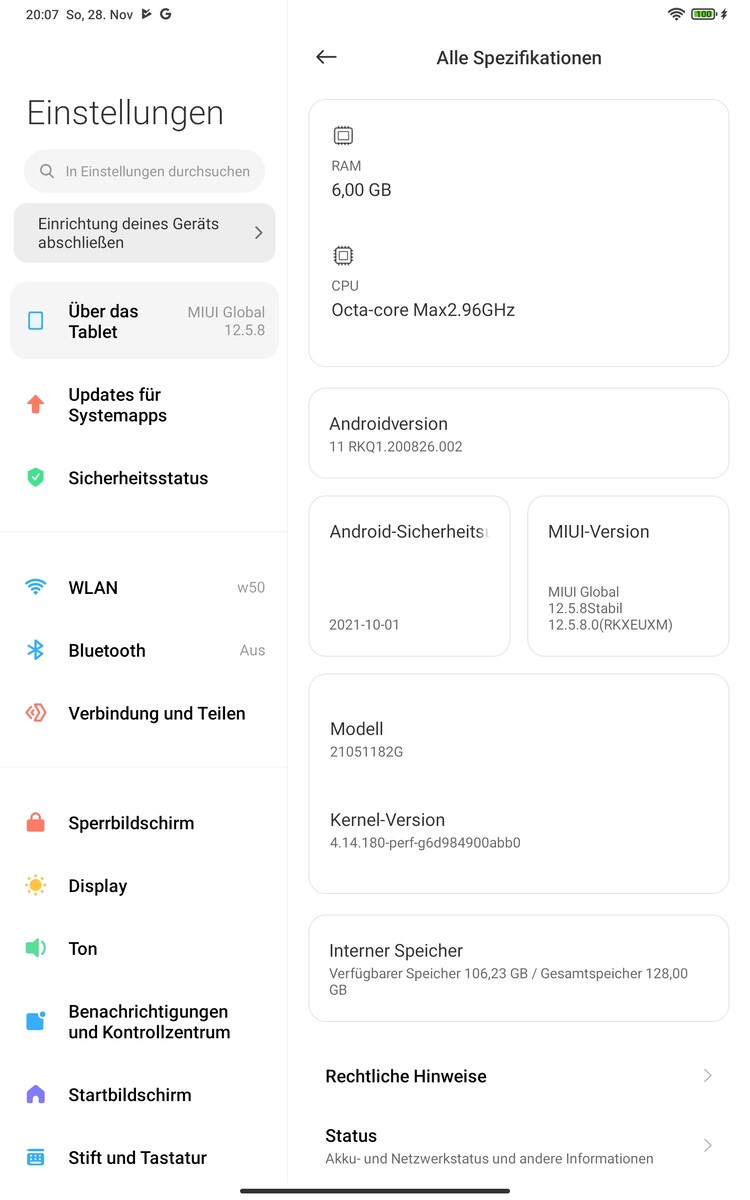Tap the back arrow icon
This screenshot has height=1200, width=750.
coord(326,58)
